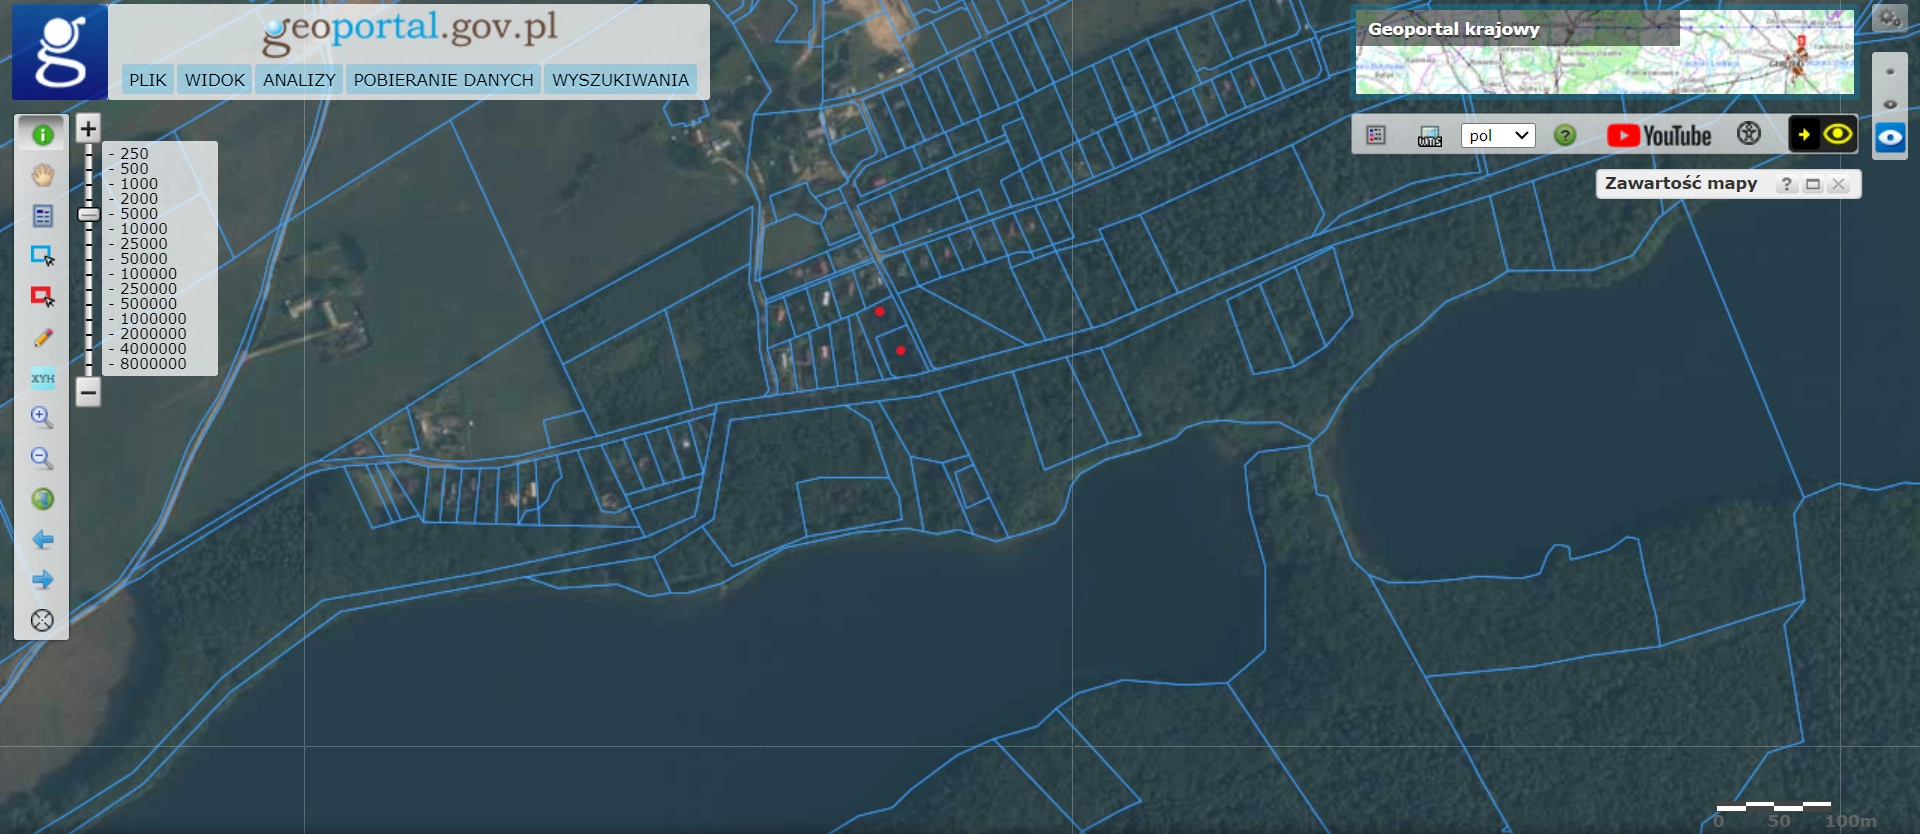Select the blue rectangle selection tool

pos(42,256)
